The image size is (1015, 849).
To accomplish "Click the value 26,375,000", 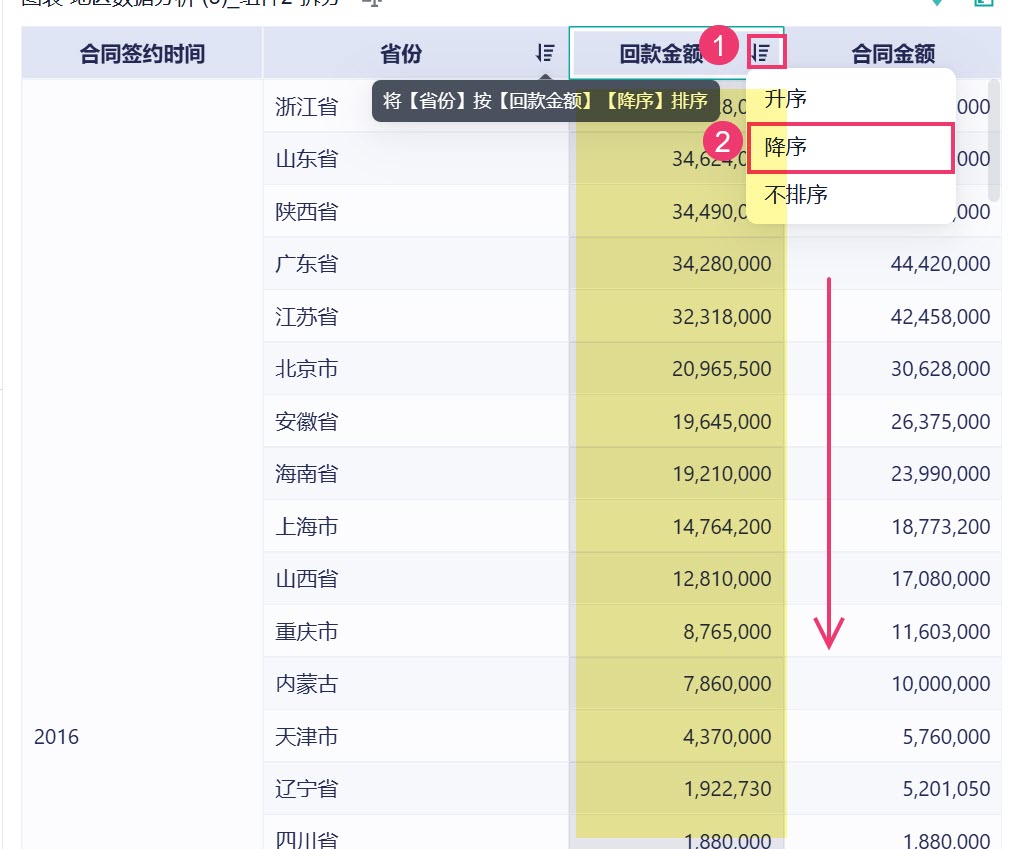I will [x=940, y=421].
